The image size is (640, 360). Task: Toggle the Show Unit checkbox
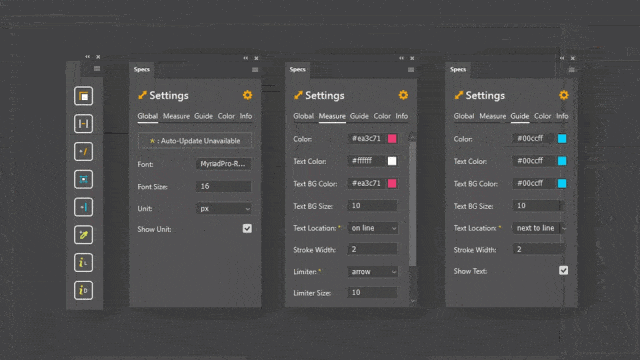point(247,229)
